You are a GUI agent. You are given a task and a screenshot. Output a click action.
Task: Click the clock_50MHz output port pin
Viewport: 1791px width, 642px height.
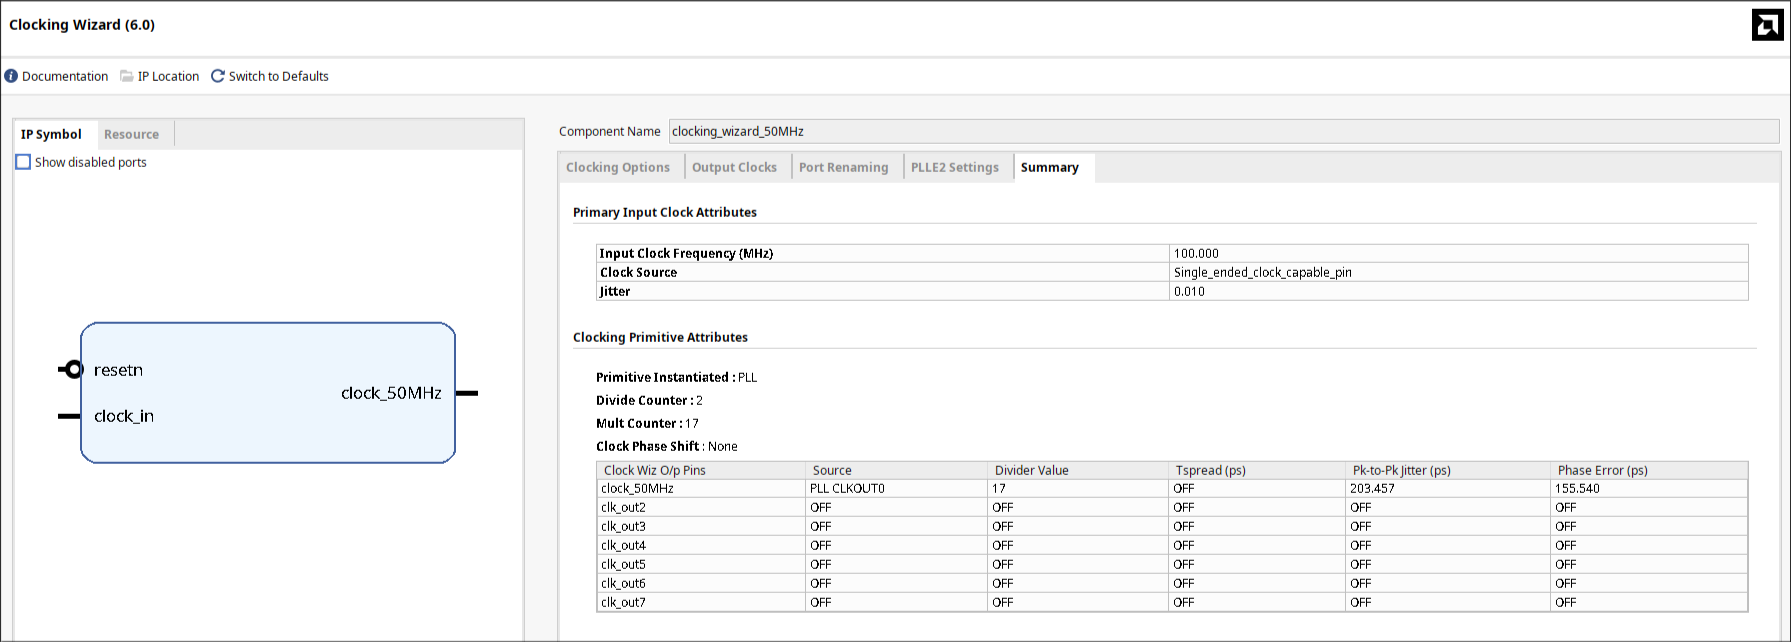click(x=467, y=393)
